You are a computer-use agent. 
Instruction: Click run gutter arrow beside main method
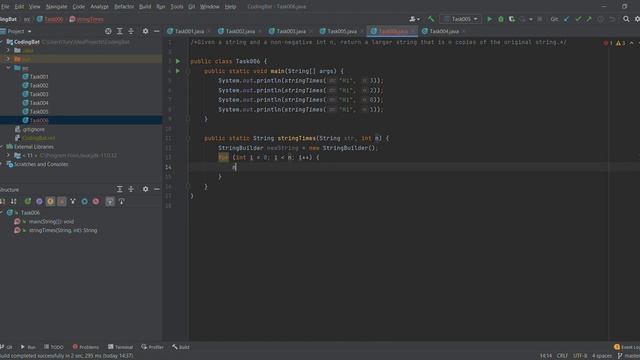(178, 71)
